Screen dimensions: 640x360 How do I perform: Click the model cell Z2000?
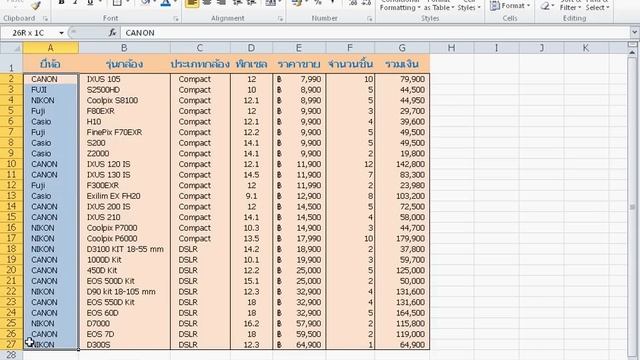[x=124, y=153]
